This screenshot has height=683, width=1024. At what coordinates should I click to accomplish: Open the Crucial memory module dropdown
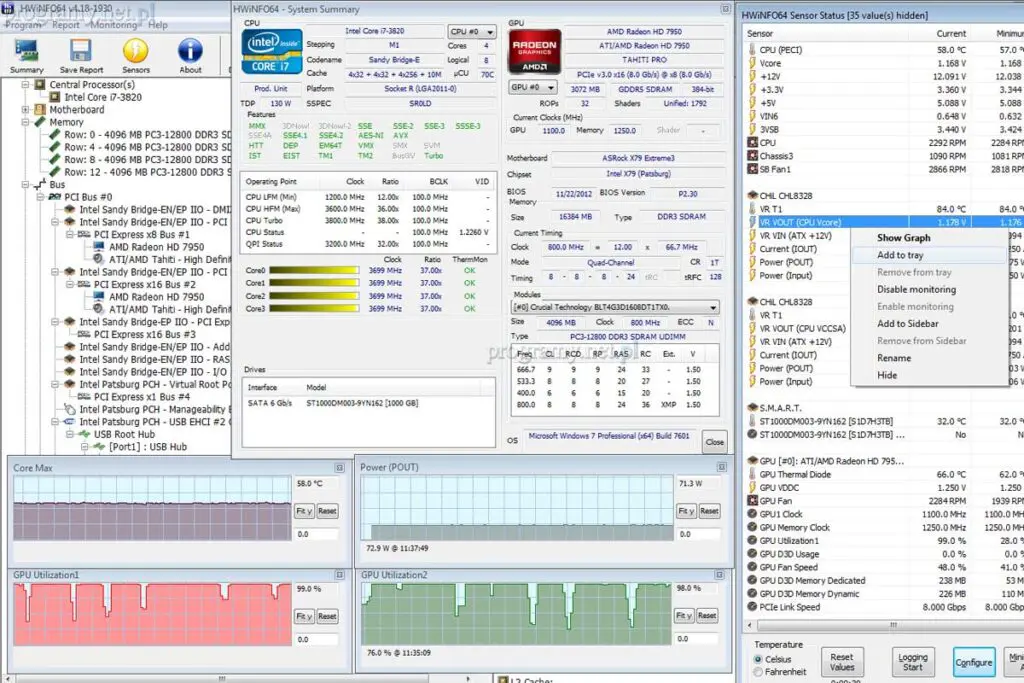(x=615, y=307)
